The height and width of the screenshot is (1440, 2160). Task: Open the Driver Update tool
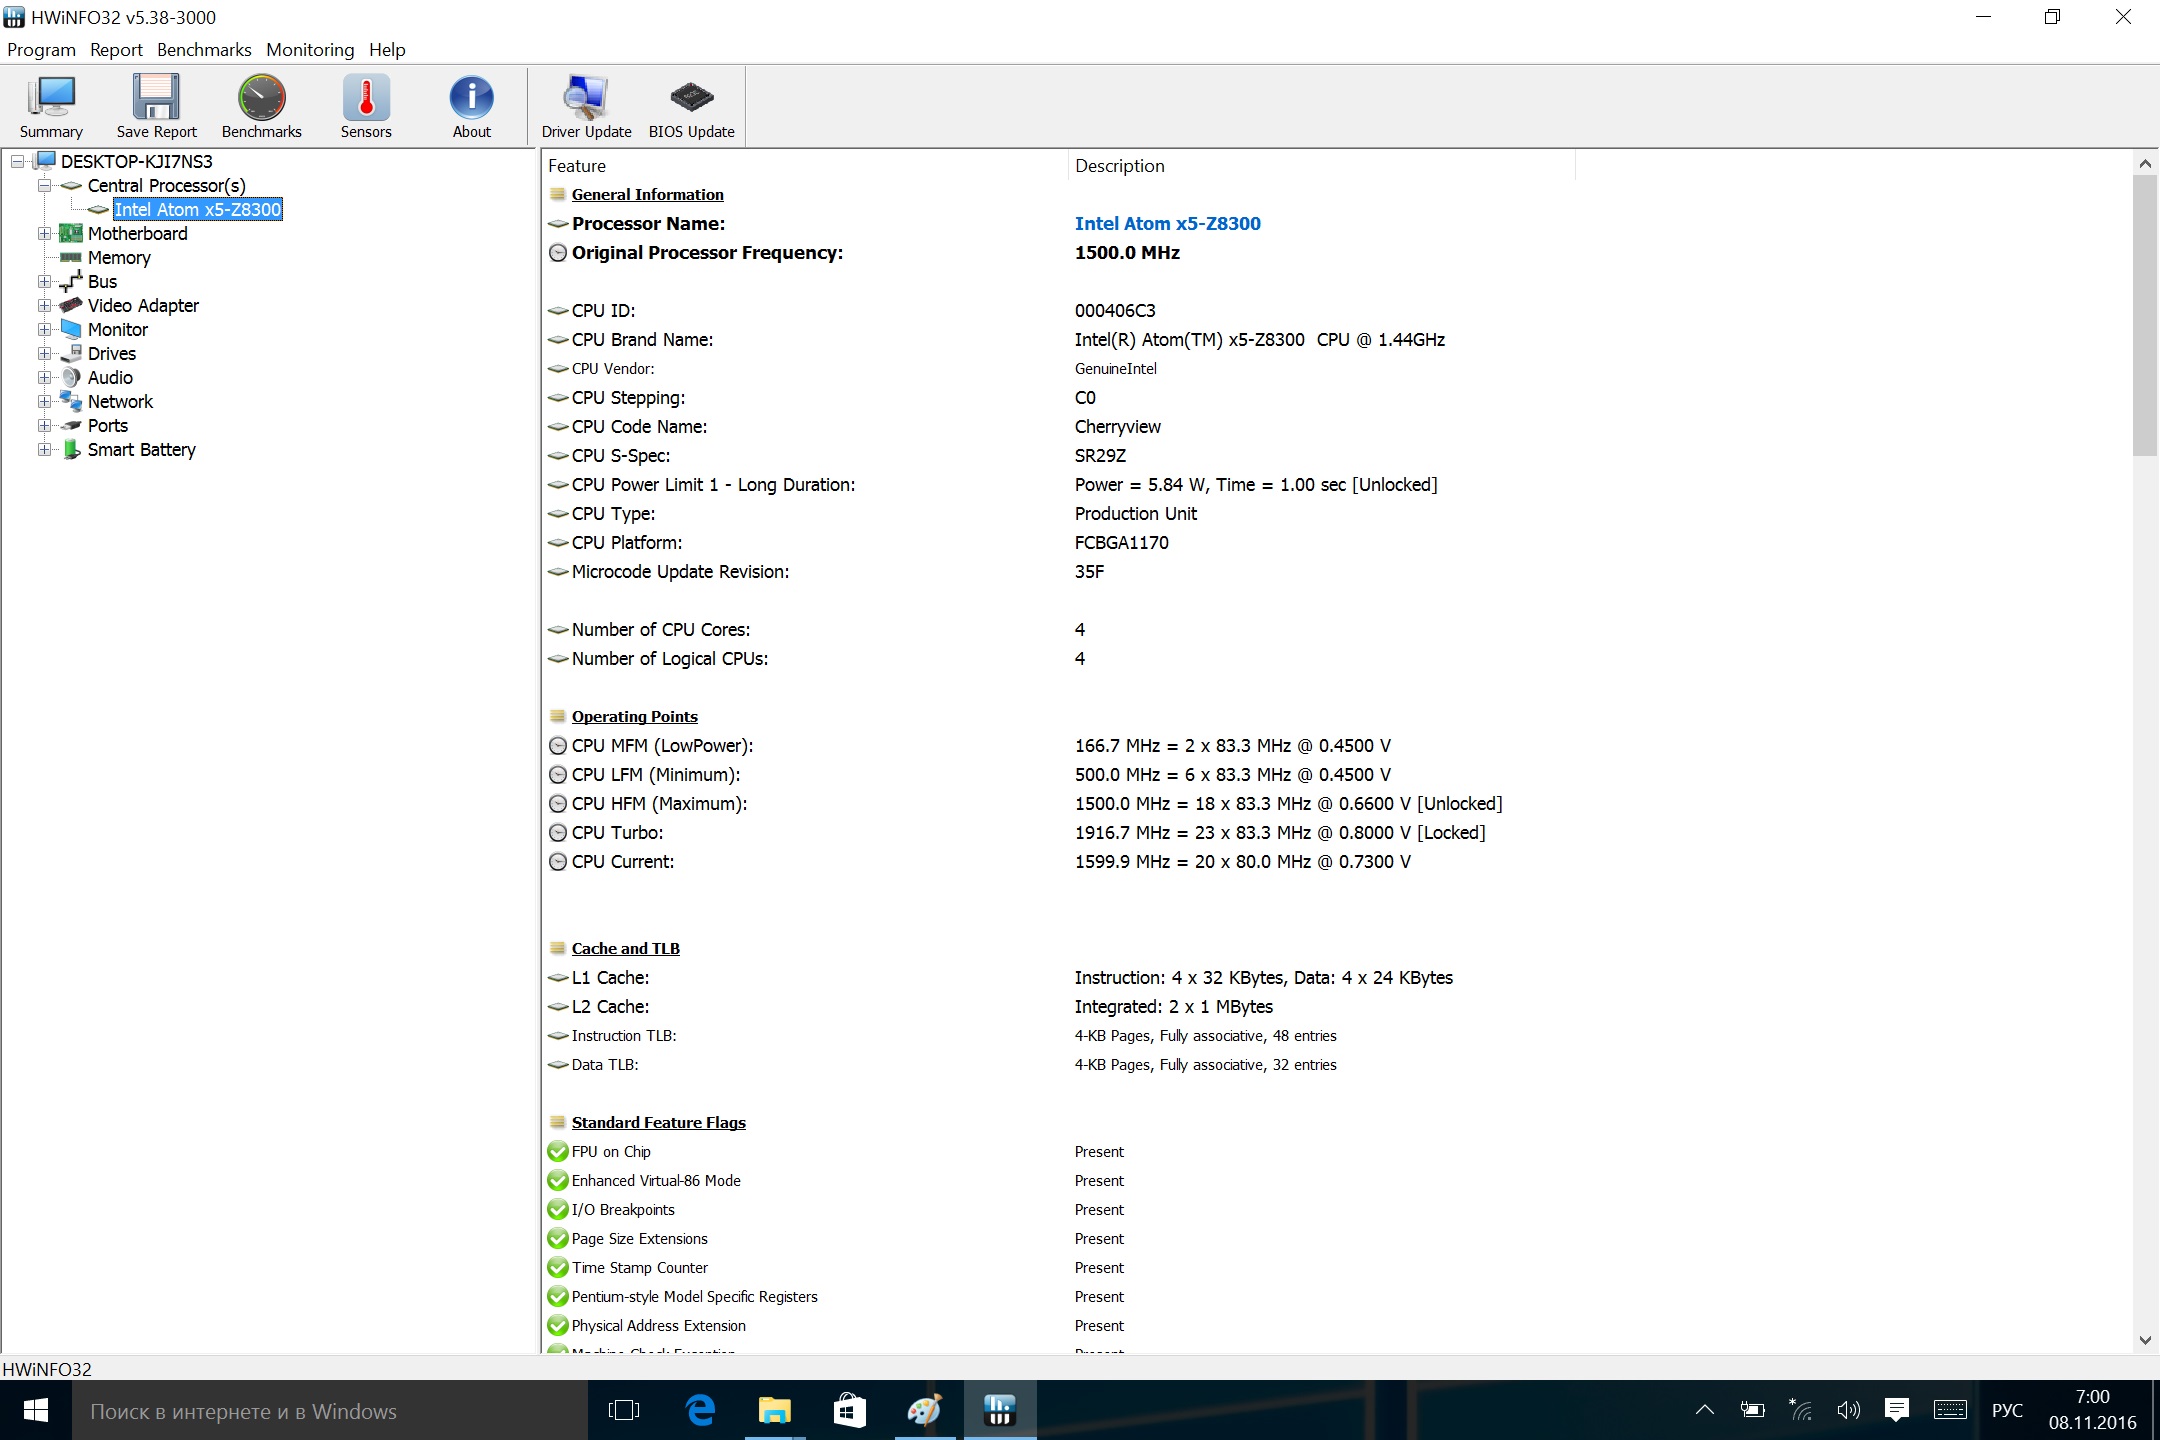point(586,106)
